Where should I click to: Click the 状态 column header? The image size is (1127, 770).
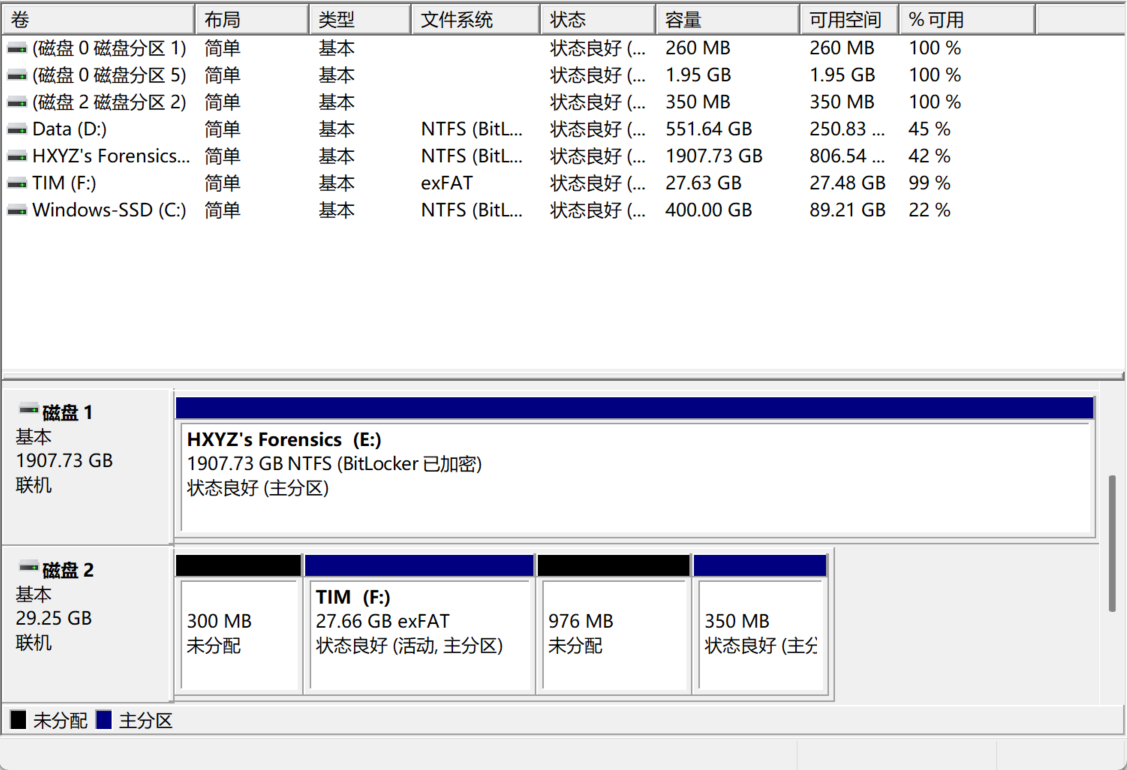[599, 19]
